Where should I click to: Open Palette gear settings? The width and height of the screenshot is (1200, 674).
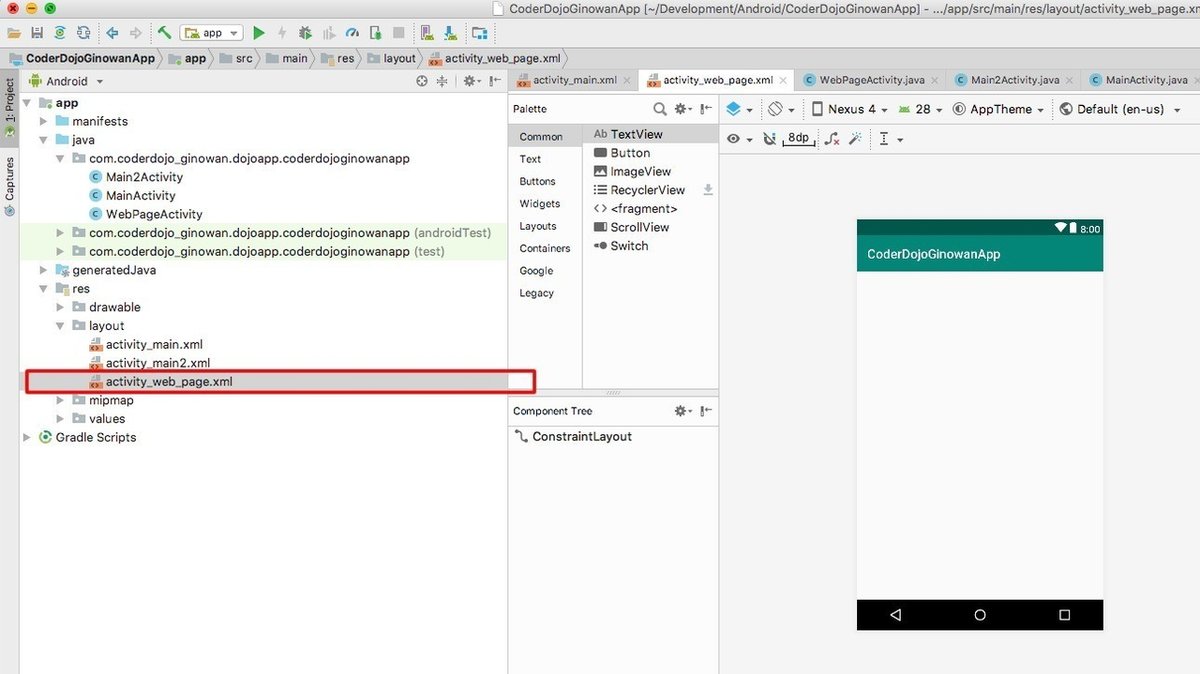683,109
